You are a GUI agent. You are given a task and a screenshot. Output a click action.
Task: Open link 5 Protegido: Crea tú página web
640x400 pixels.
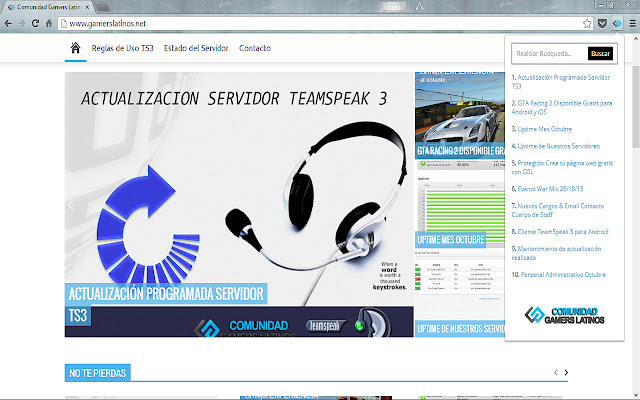562,167
